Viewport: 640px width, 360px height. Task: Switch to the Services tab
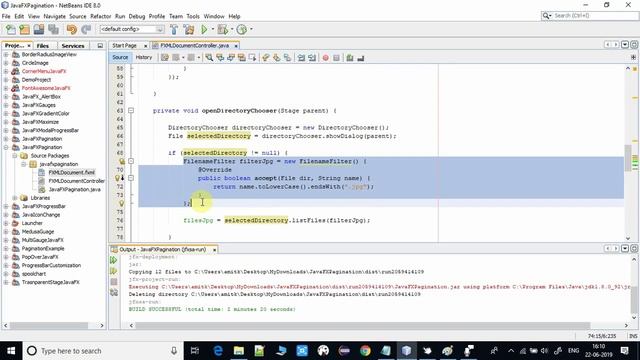tap(73, 46)
